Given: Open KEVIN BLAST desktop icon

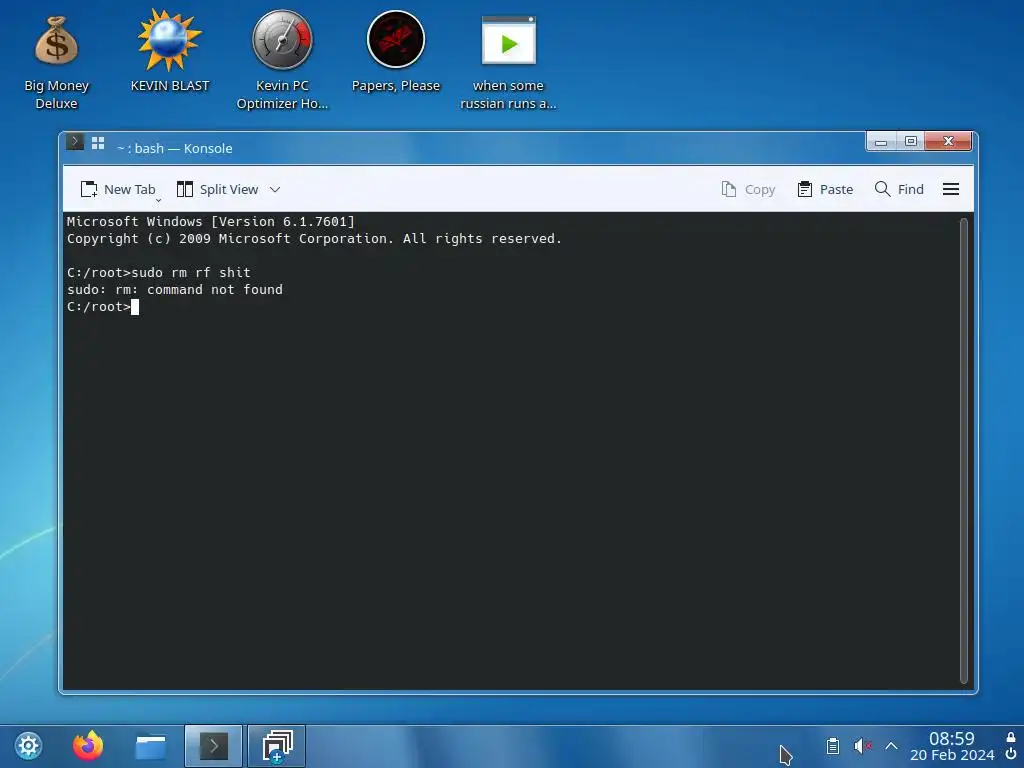Looking at the screenshot, I should coord(170,52).
